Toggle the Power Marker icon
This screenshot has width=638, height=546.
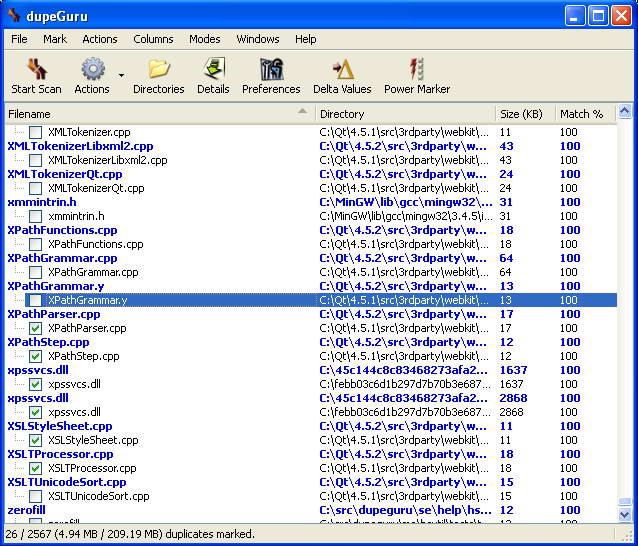tap(417, 68)
